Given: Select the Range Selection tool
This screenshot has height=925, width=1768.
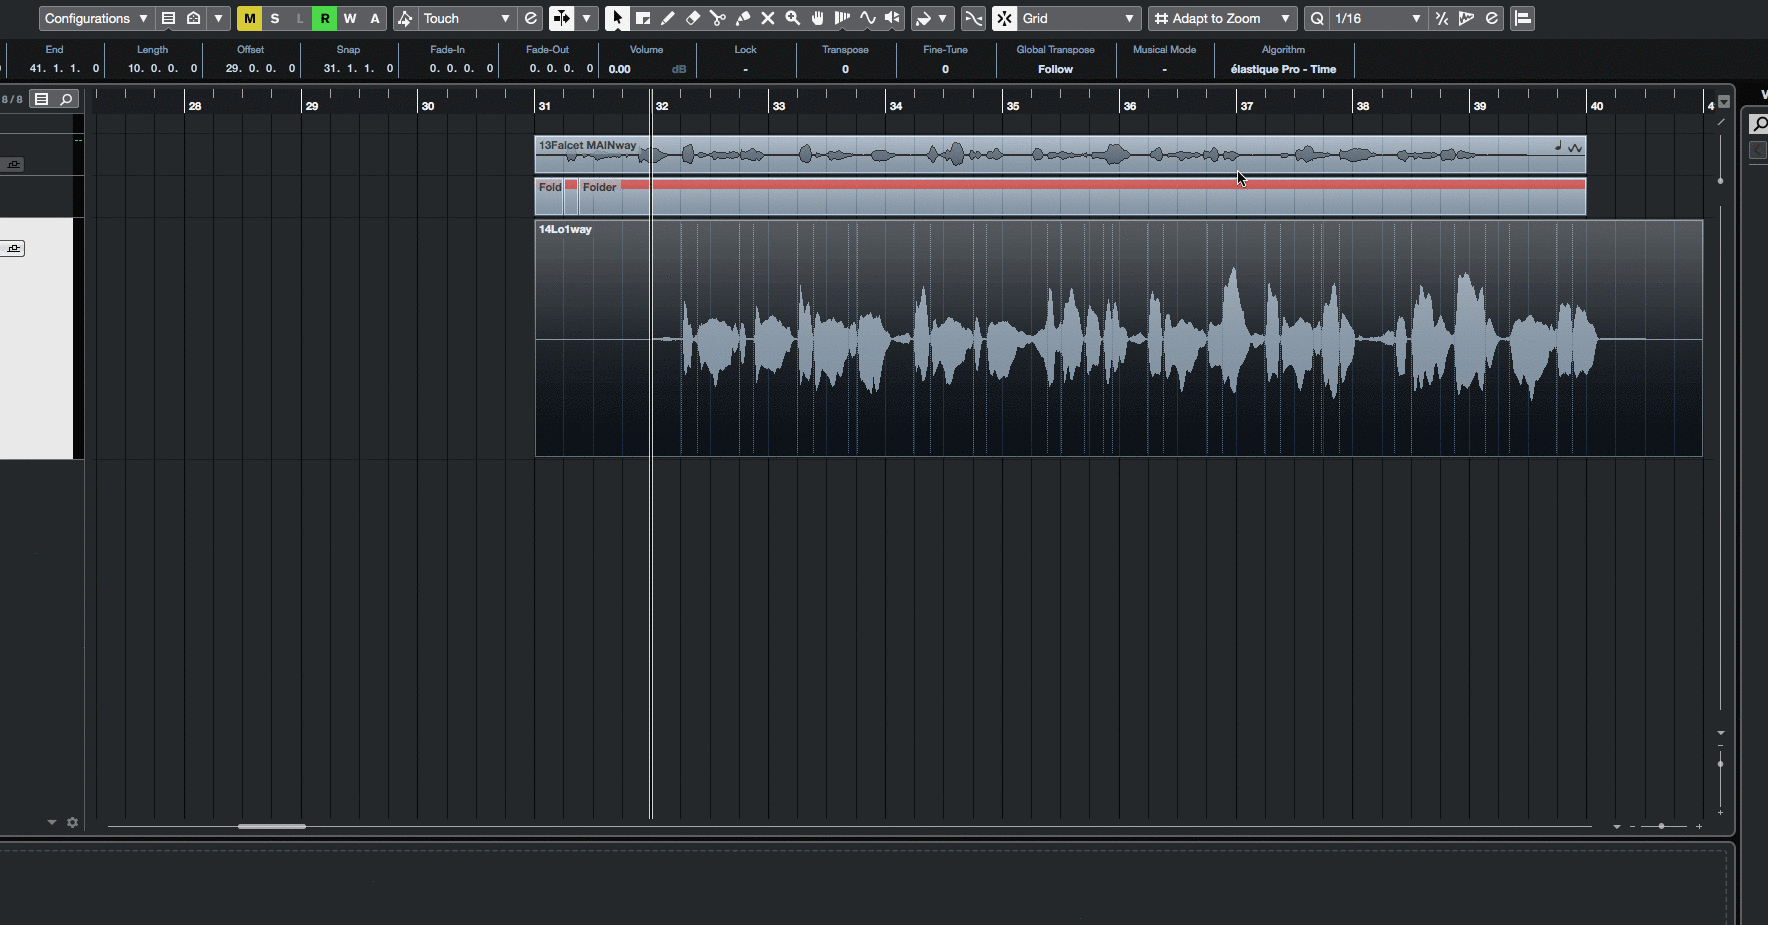Looking at the screenshot, I should point(643,18).
